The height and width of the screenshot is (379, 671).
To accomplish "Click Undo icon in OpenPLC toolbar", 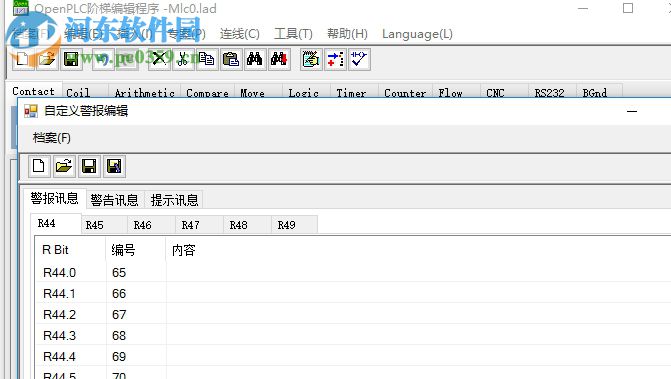I will pyautogui.click(x=103, y=59).
